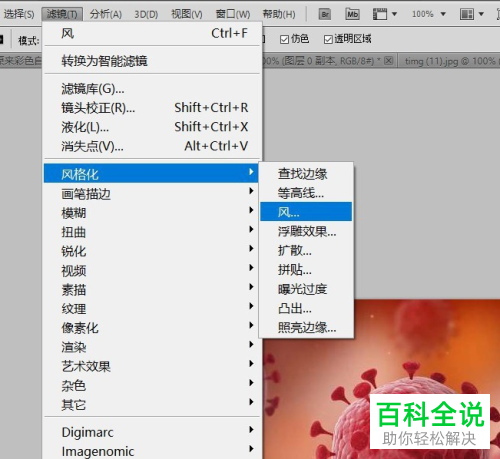The height and width of the screenshot is (459, 500).
Task: Expand the arrange documents dropdown arrow
Action: [x=481, y=14]
